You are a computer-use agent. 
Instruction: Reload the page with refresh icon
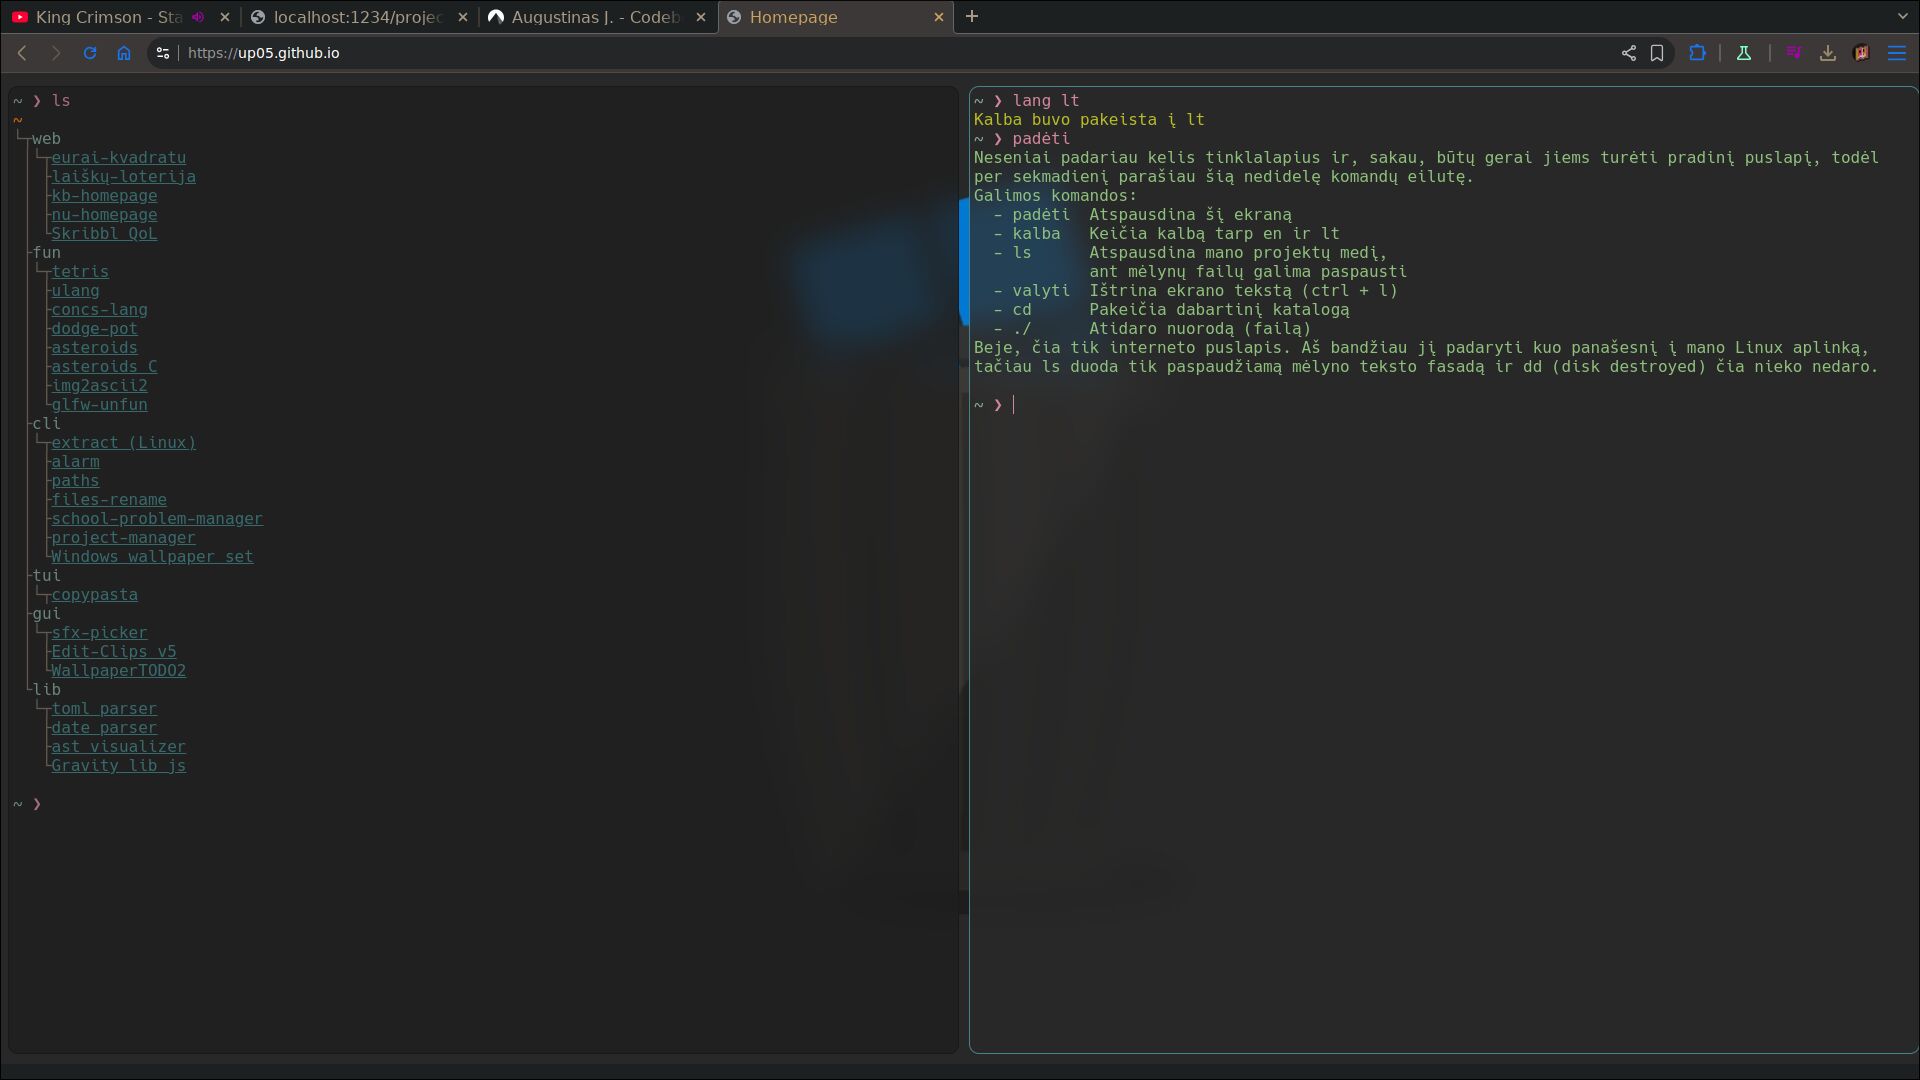pos(90,53)
